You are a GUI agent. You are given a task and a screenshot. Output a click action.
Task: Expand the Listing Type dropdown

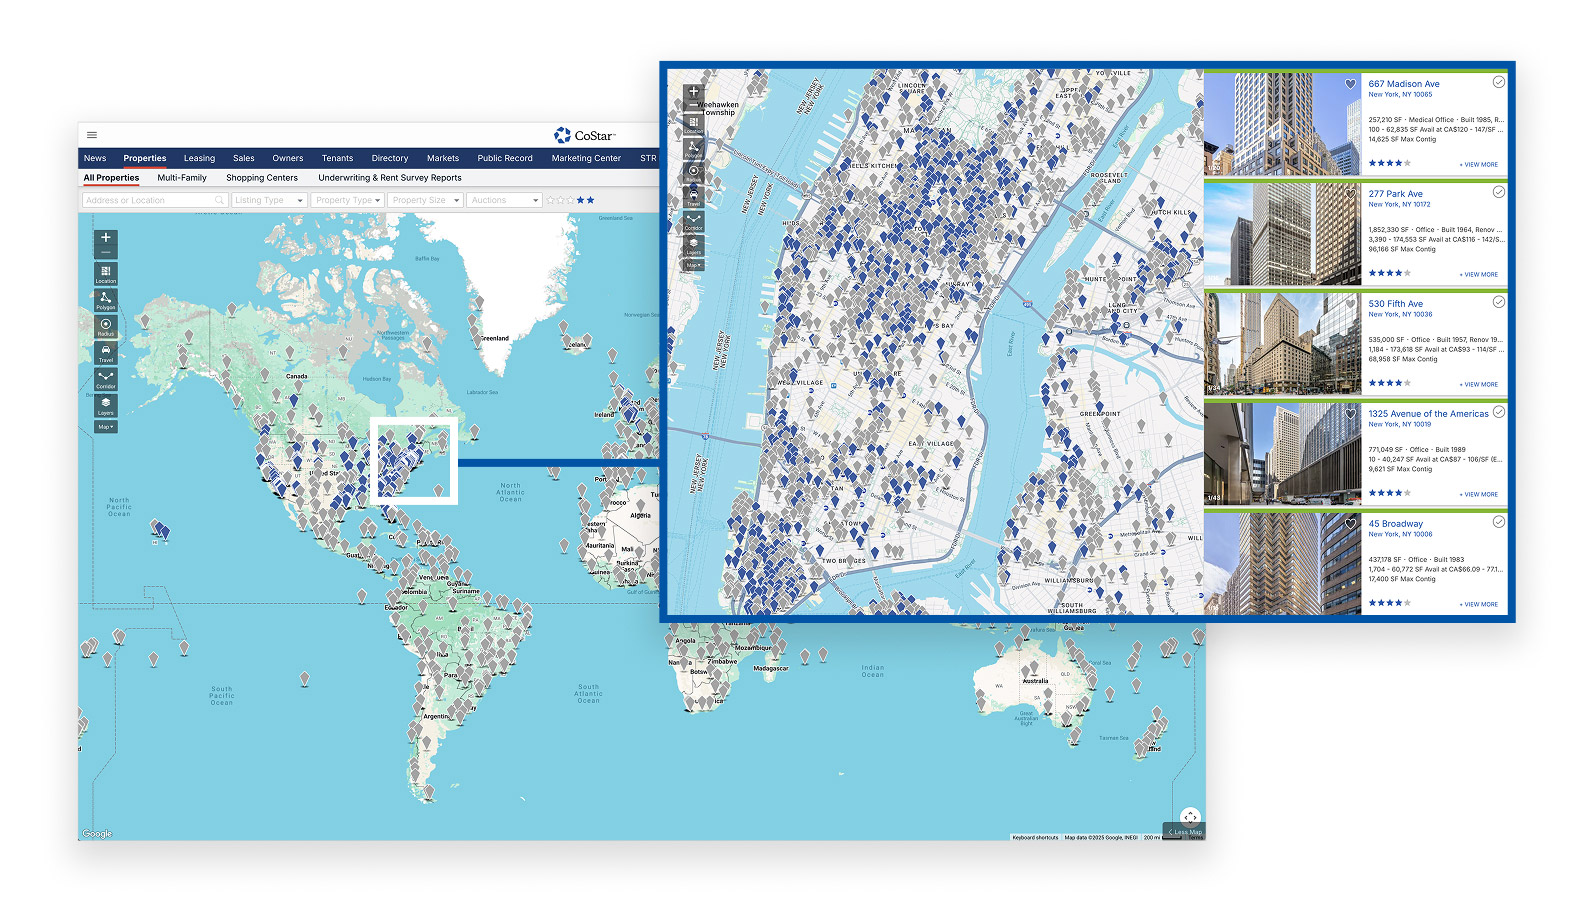(268, 200)
